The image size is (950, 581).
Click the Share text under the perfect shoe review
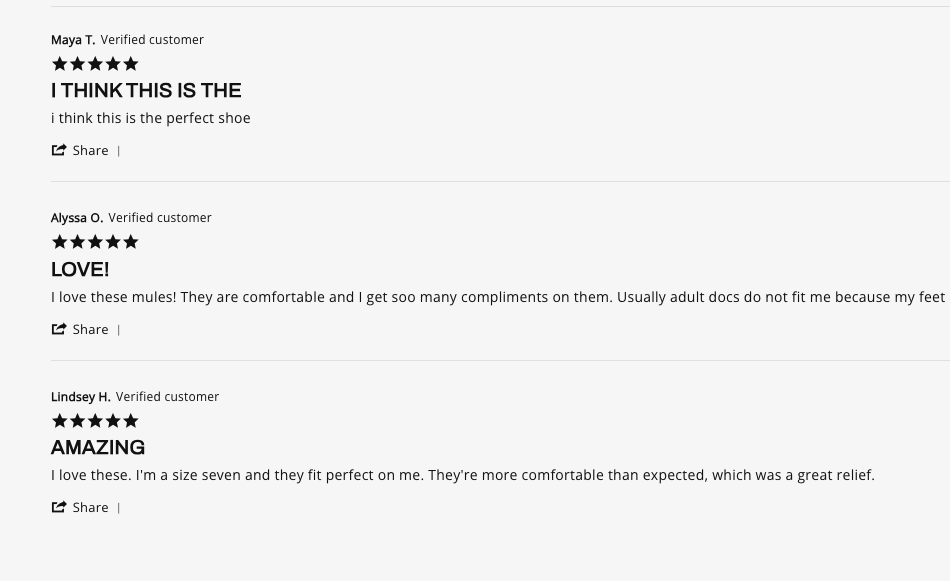[x=90, y=150]
